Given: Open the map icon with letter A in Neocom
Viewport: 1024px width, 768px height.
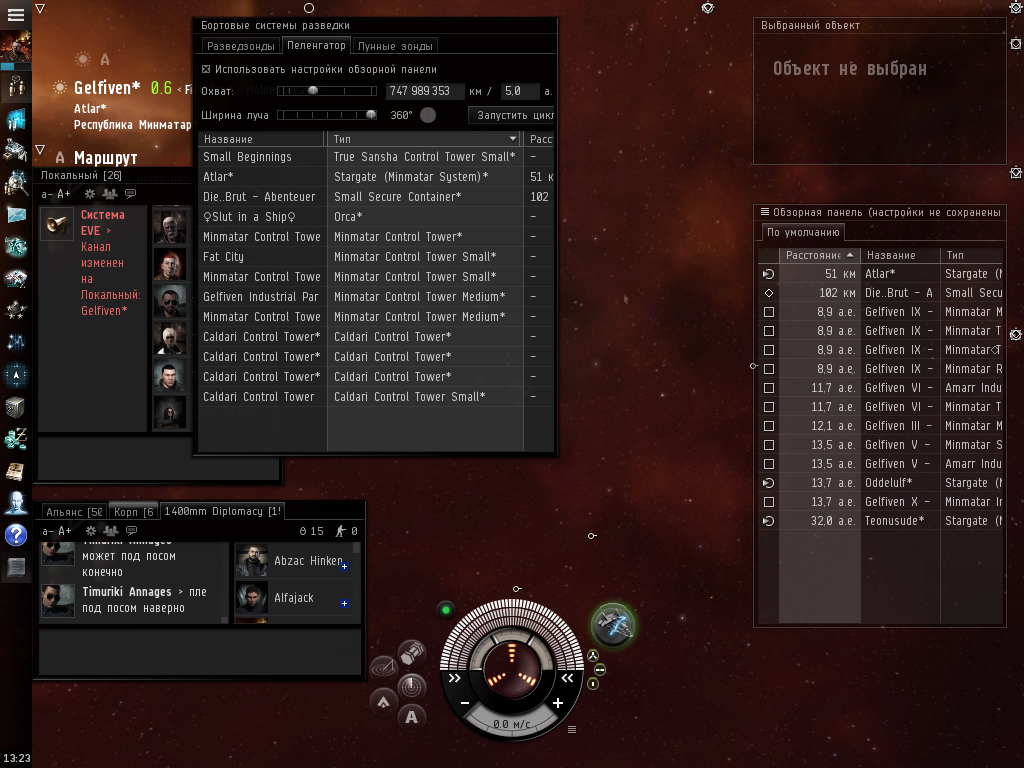Looking at the screenshot, I should 16,375.
